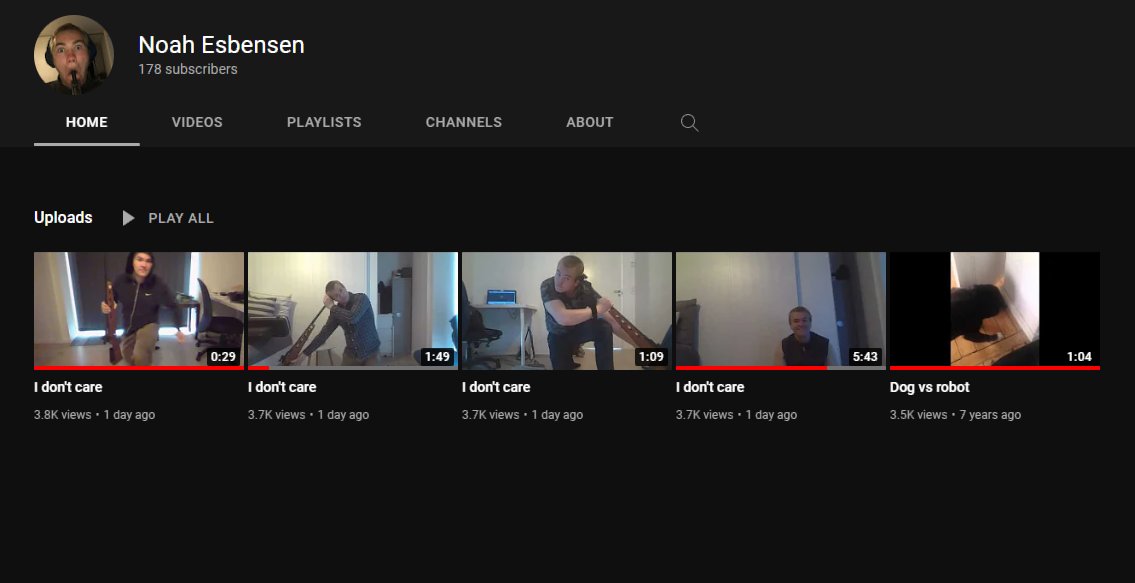Play the 1:49 I don't care thumbnail

coord(353,311)
